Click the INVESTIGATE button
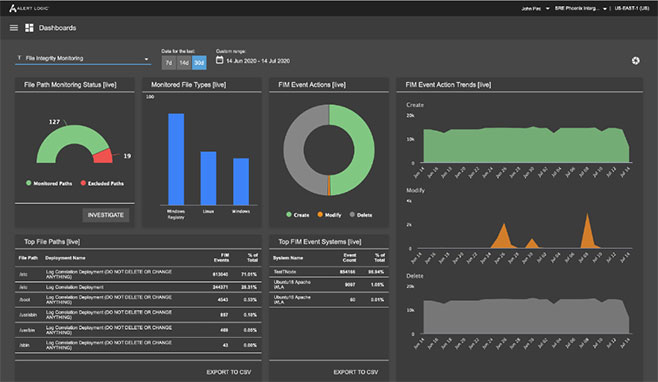Viewport: 658px width, 382px height. (106, 215)
